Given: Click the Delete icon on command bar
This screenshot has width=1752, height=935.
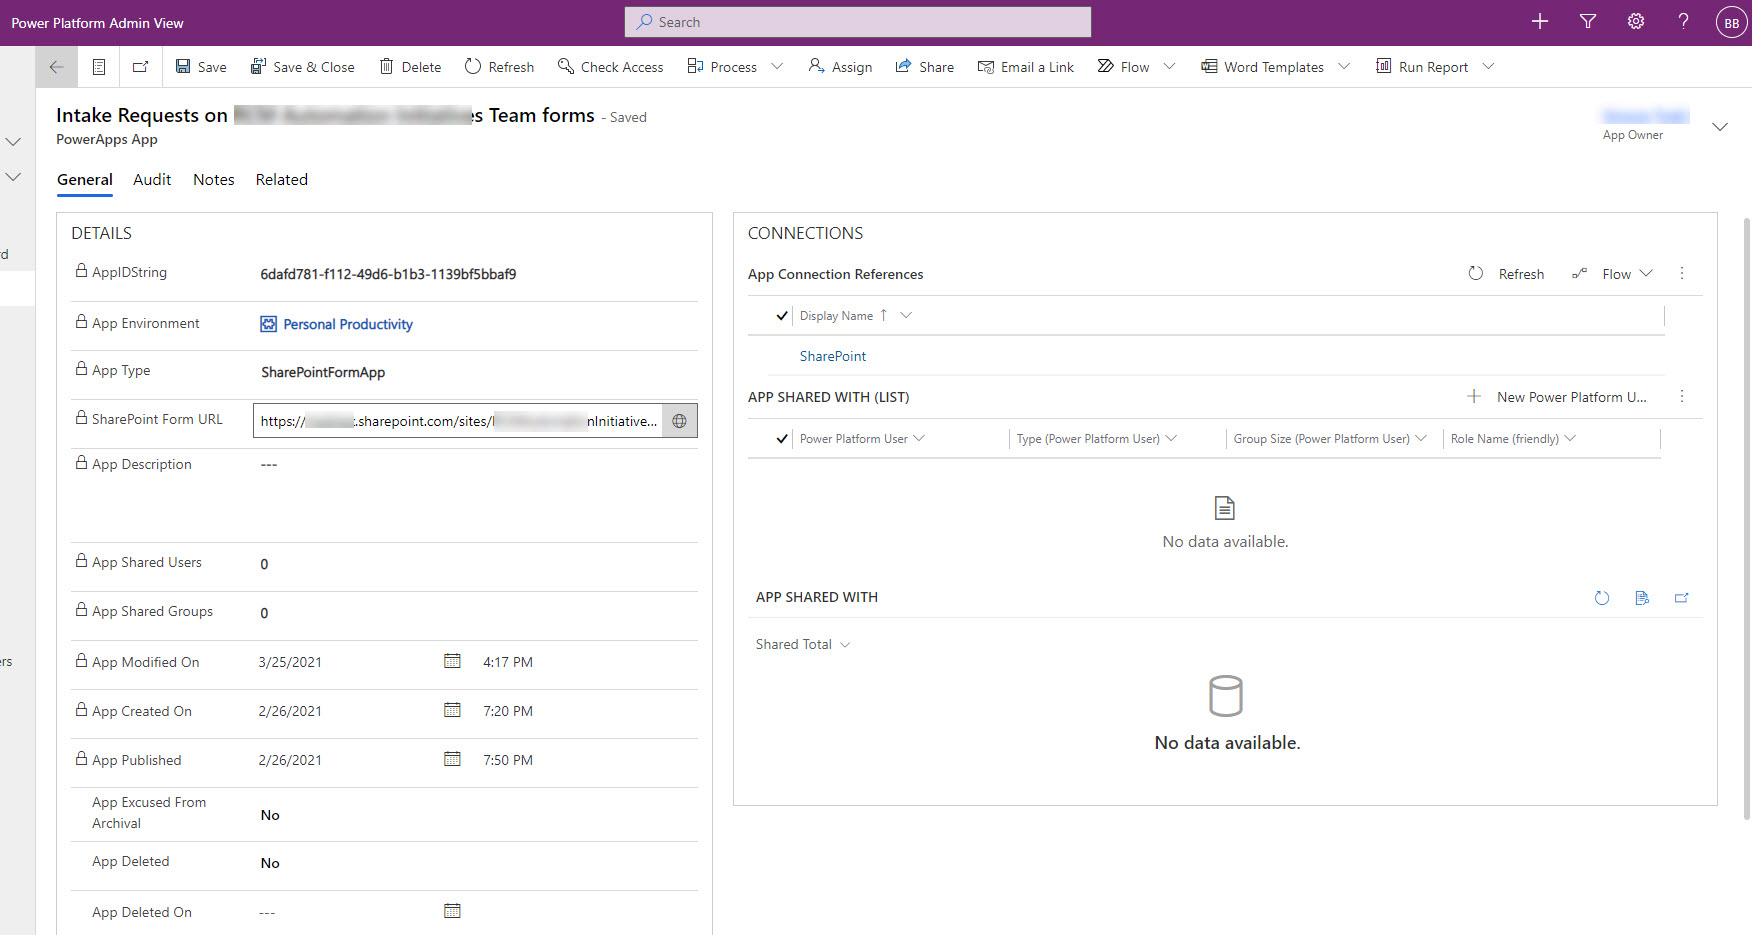Looking at the screenshot, I should point(387,66).
